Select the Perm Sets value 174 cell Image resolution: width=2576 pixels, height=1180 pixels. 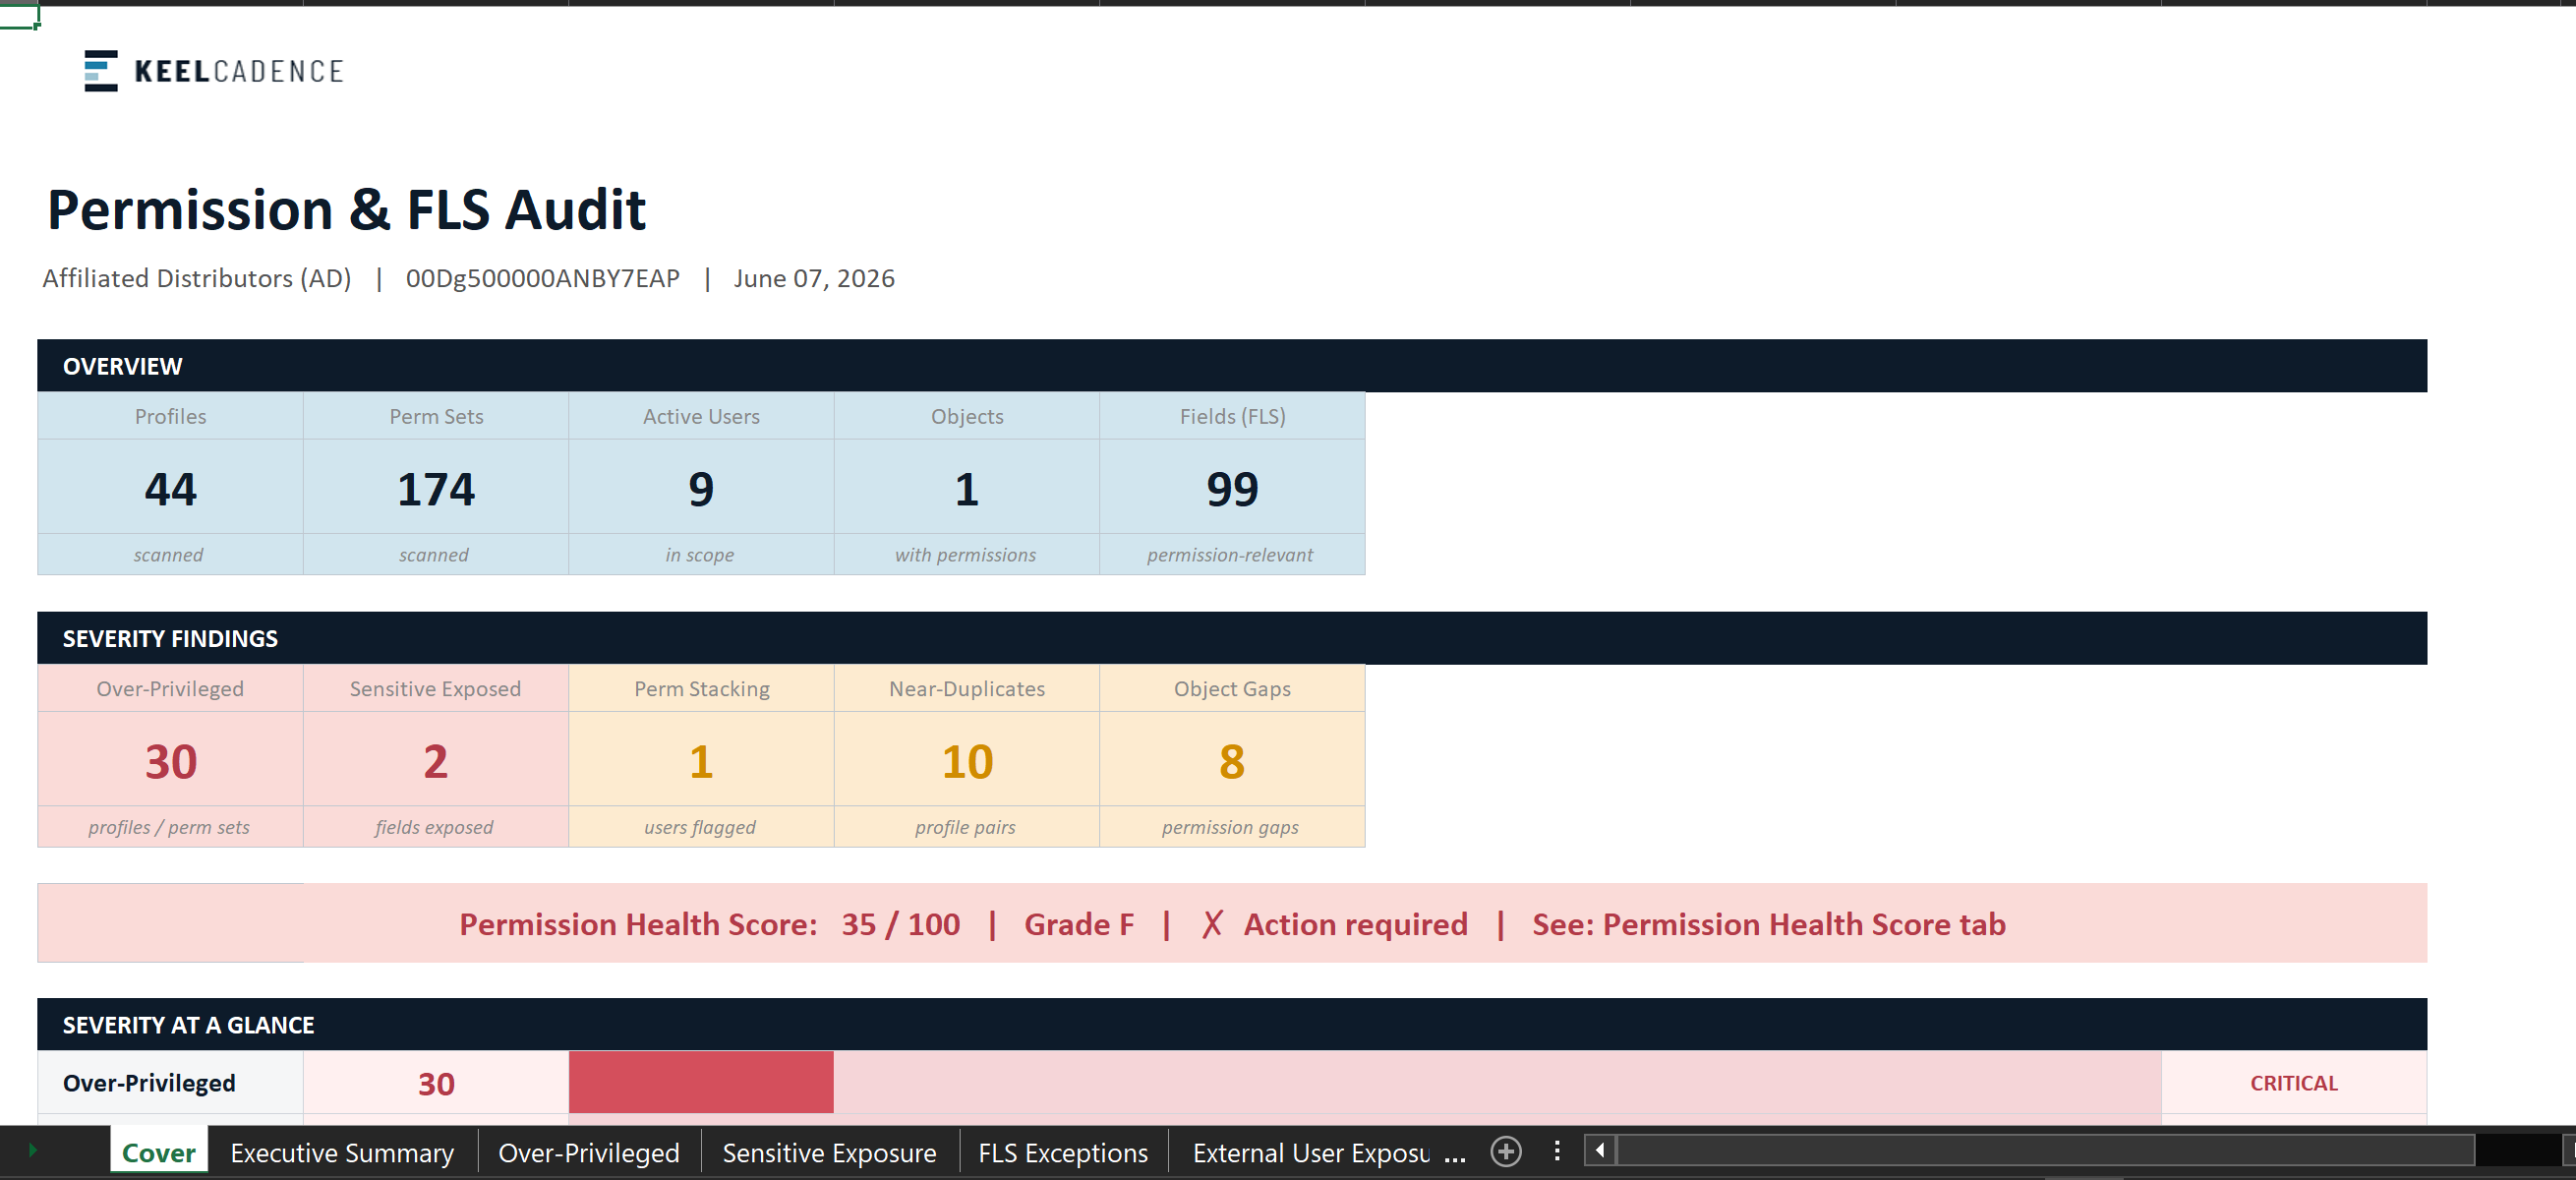(x=436, y=487)
